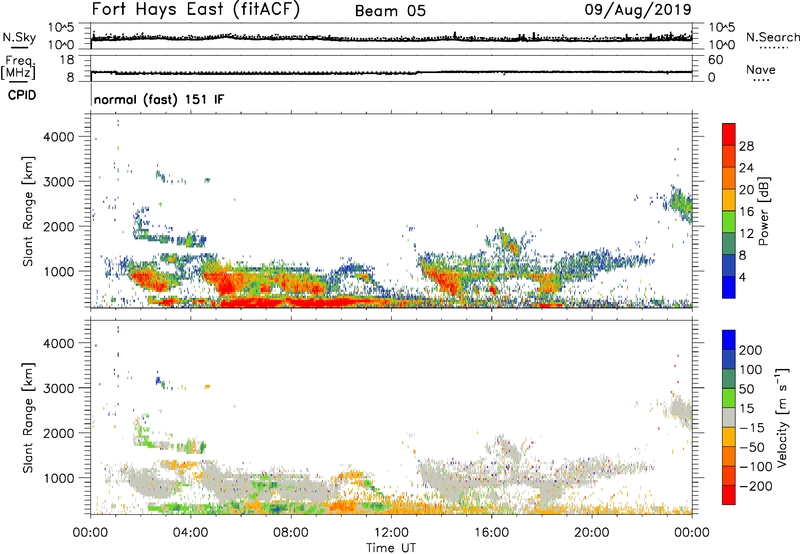The image size is (800, 554).
Task: Click the date '09/Aug/2019'
Action: [x=638, y=10]
